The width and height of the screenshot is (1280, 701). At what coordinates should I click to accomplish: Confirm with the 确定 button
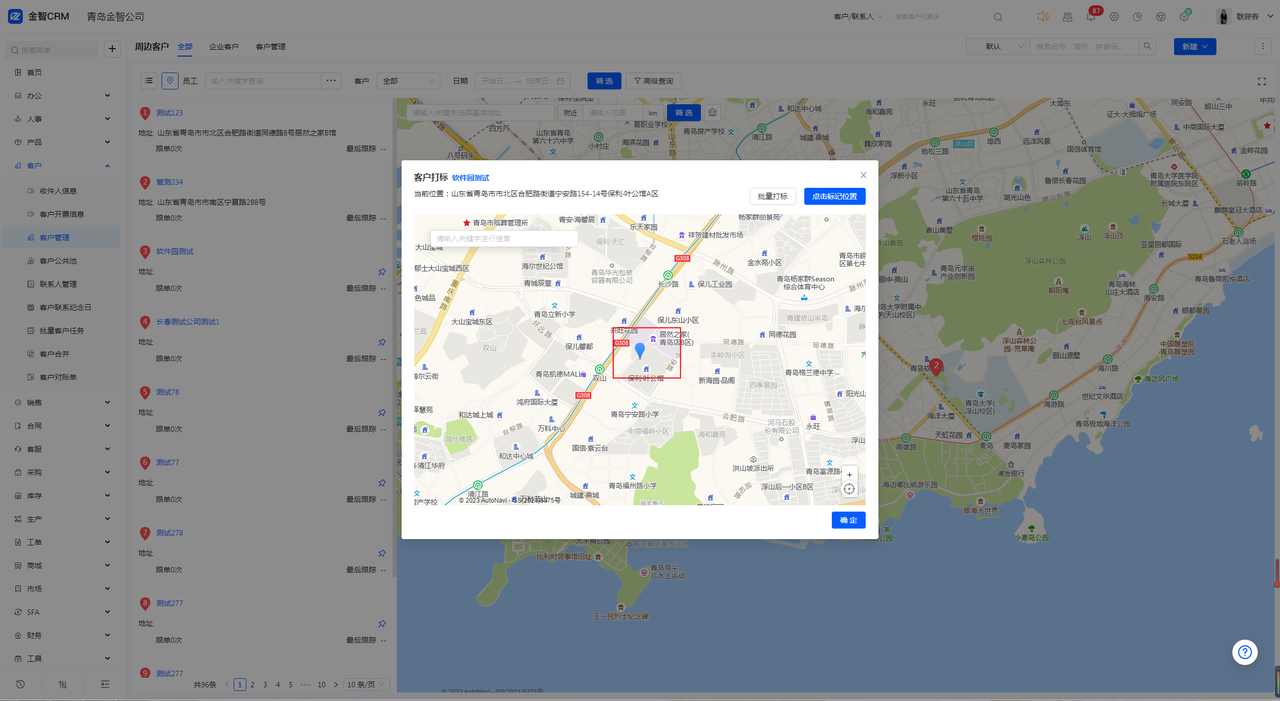[x=848, y=520]
